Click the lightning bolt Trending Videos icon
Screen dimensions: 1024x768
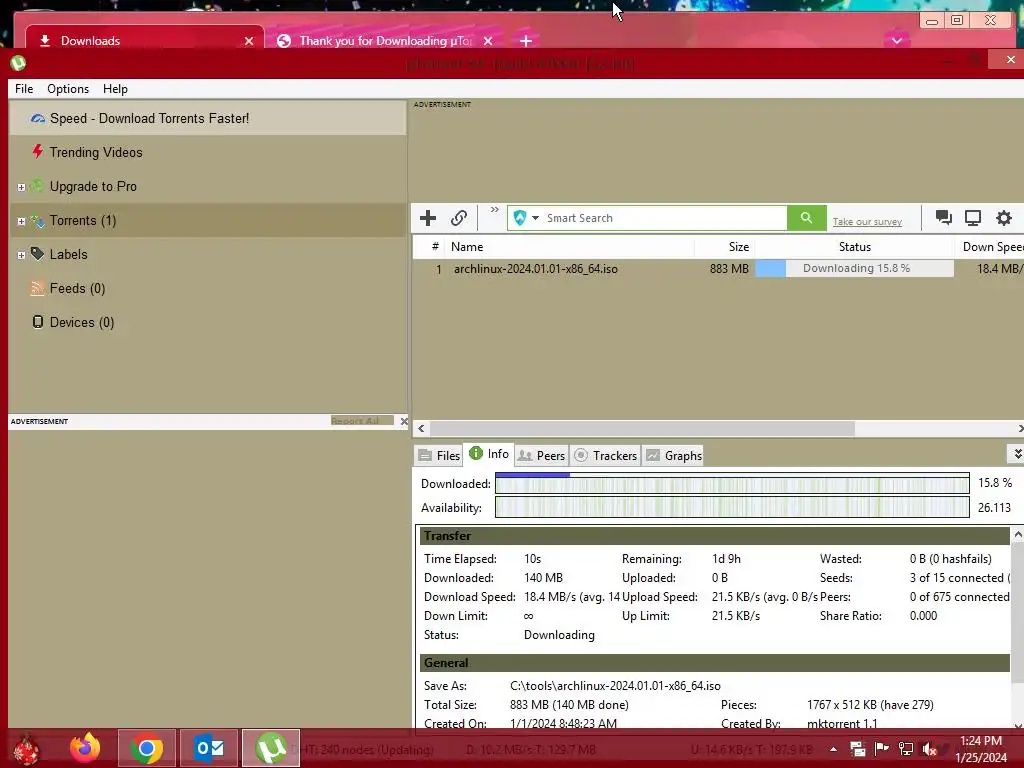[x=38, y=152]
